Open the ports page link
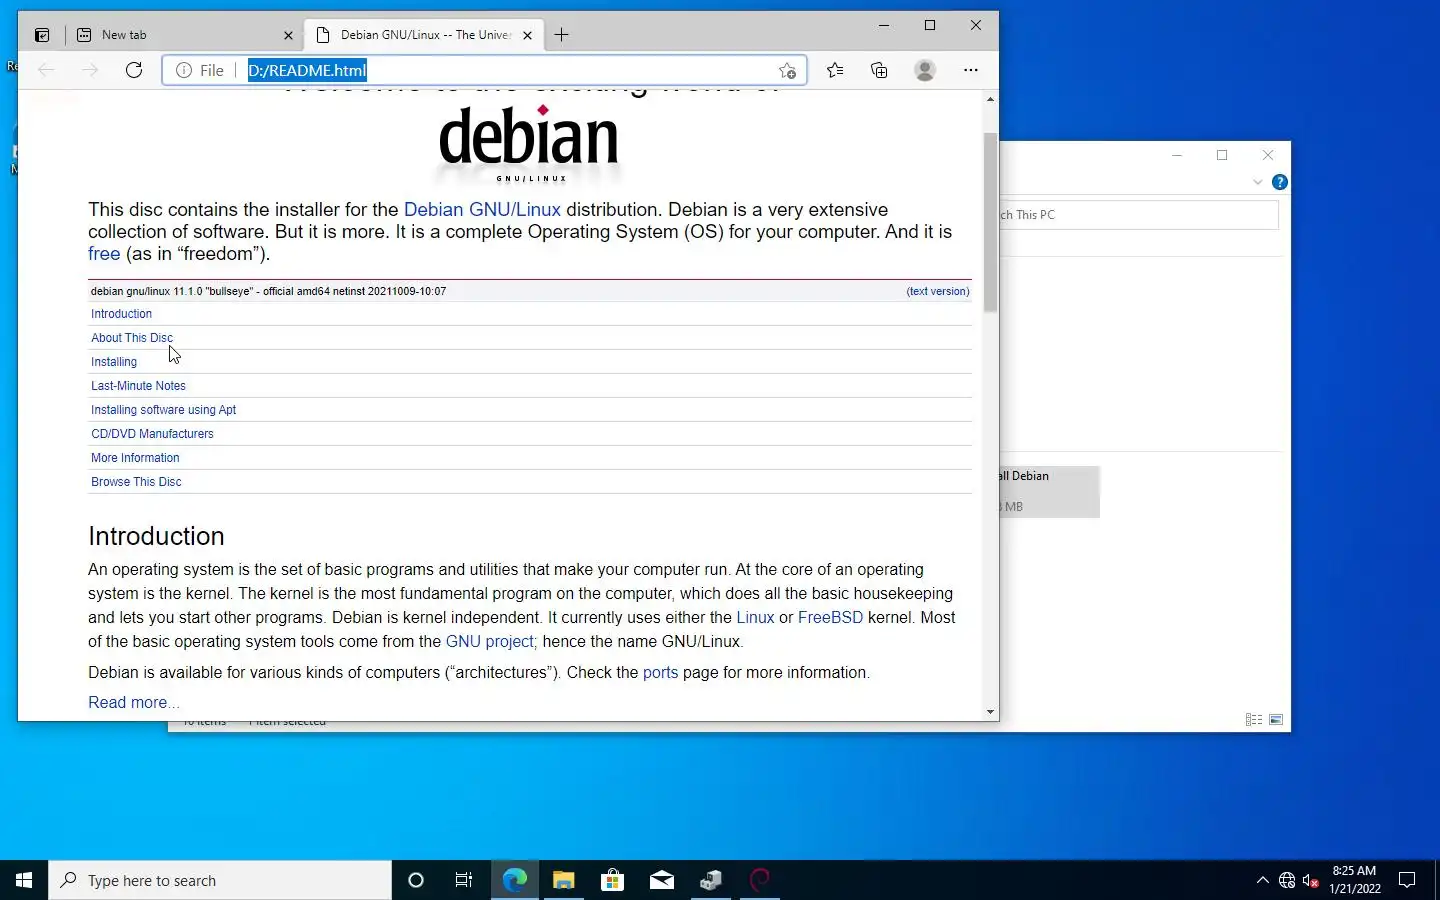 [x=660, y=673]
